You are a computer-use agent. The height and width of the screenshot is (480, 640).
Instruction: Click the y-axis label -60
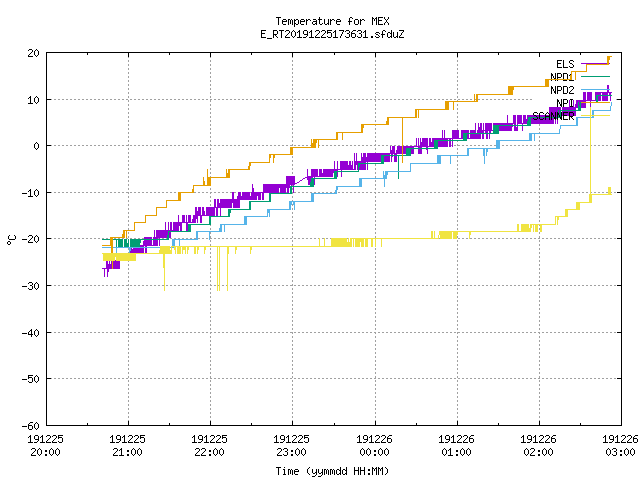click(30, 426)
